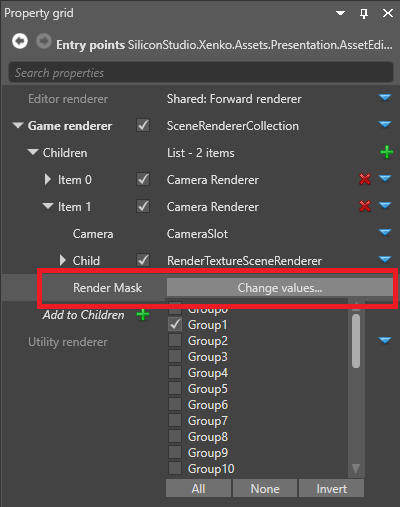Check the Group6 checkbox
400x507 pixels.
[175, 404]
